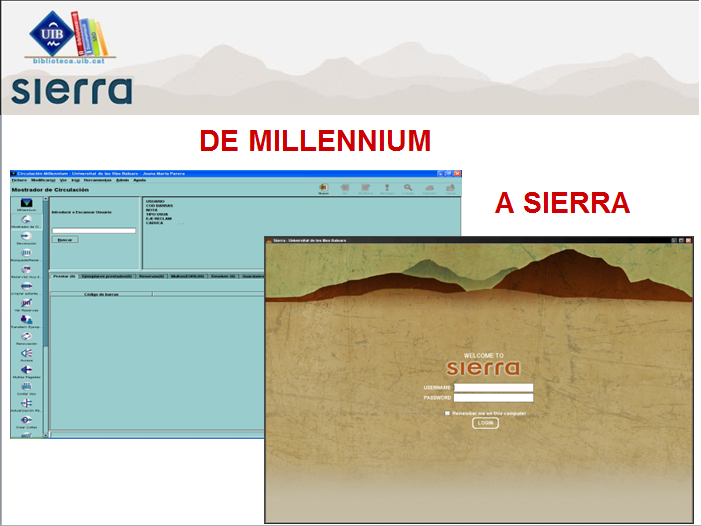701x526 pixels.
Task: Check Remember me on this computer
Action: pyautogui.click(x=447, y=413)
